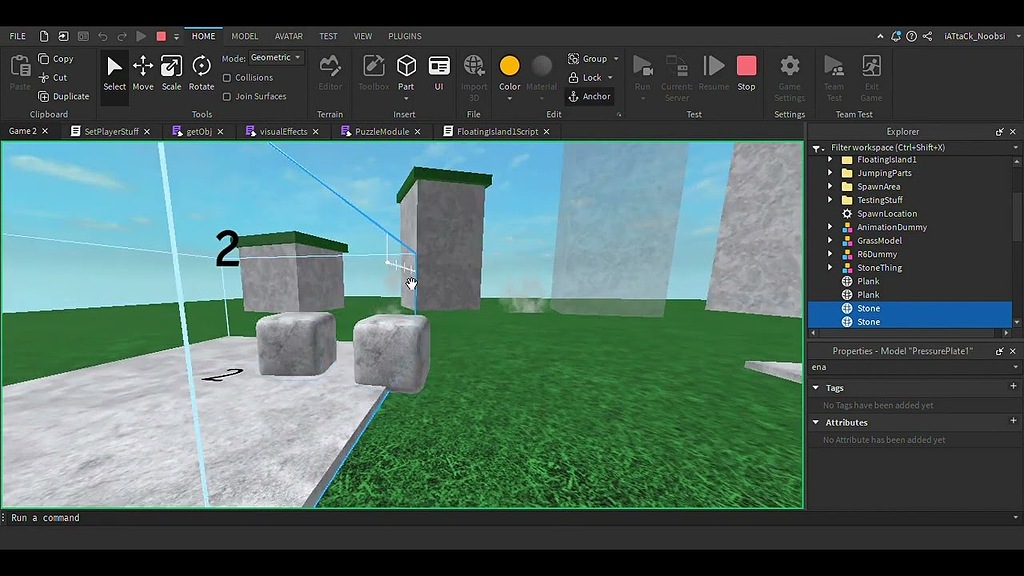The width and height of the screenshot is (1024, 576).
Task: Toggle Anchor on the selection
Action: click(590, 96)
